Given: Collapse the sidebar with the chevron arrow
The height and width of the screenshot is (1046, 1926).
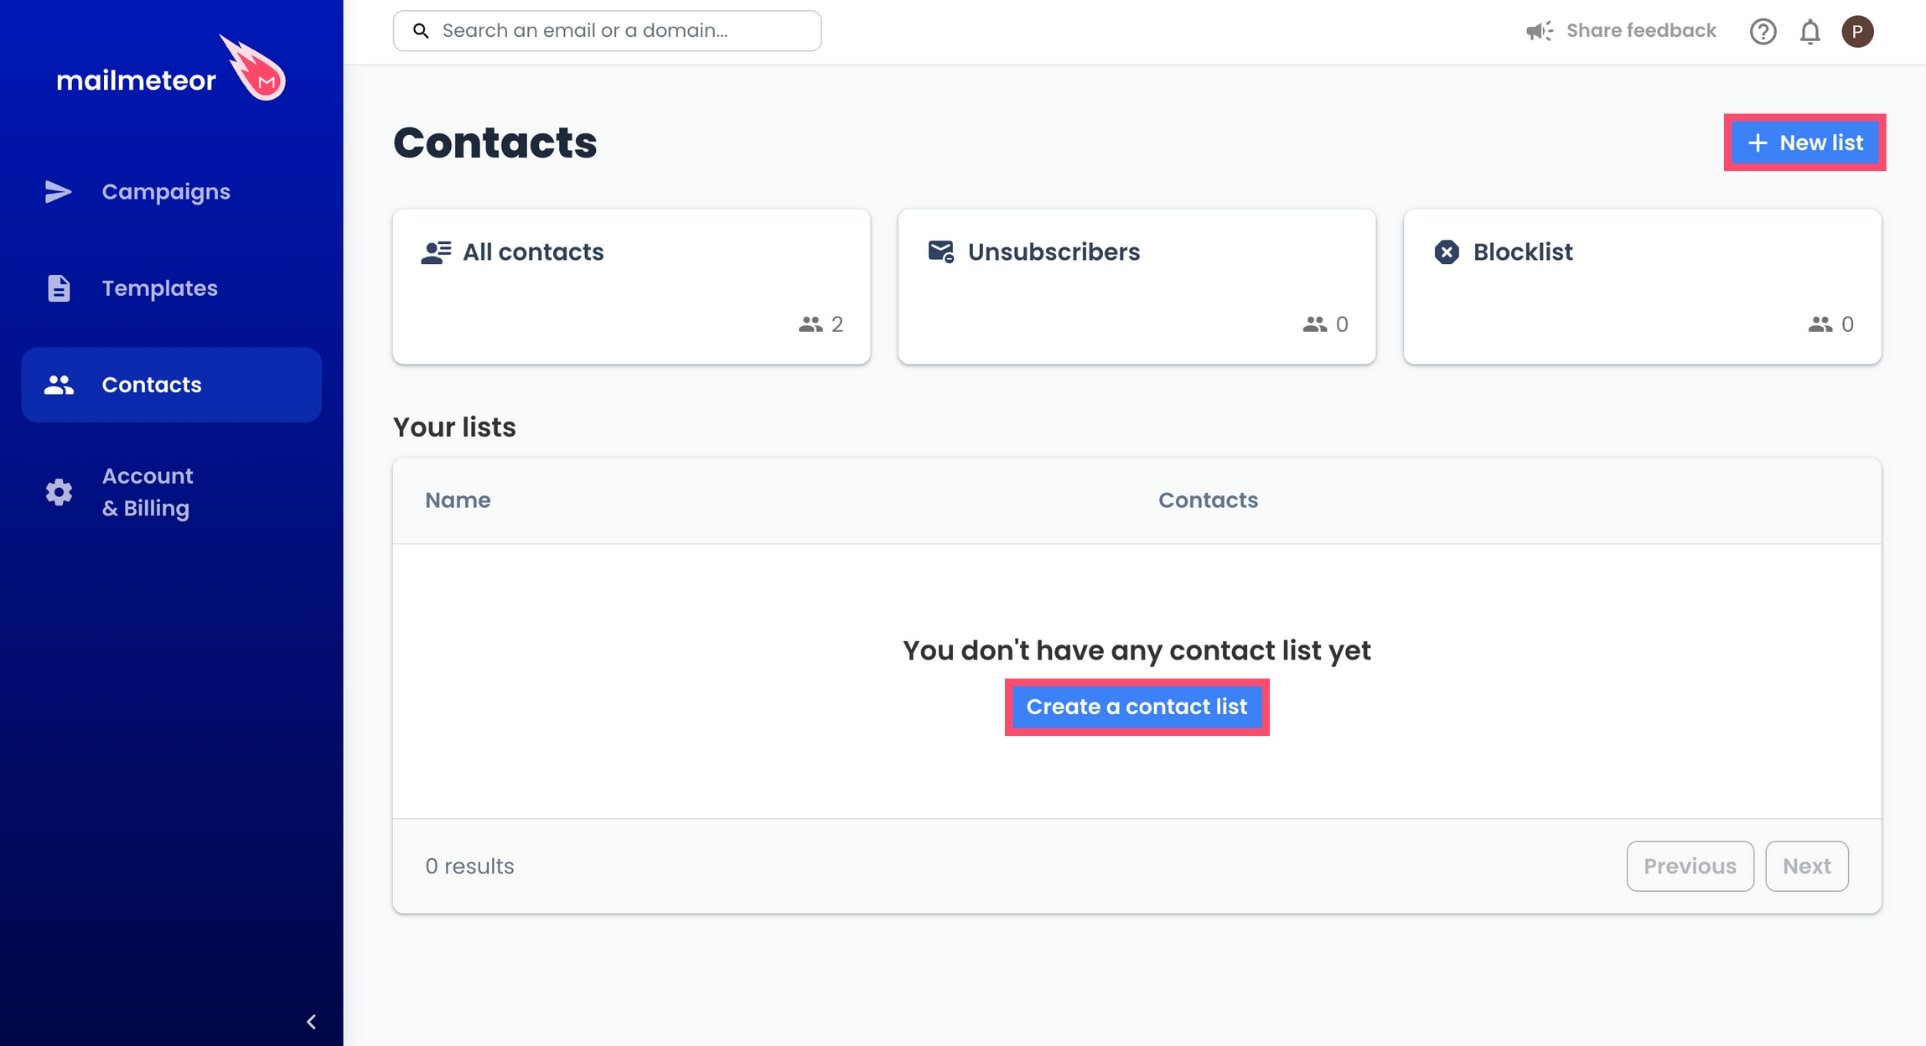Looking at the screenshot, I should pos(311,1022).
